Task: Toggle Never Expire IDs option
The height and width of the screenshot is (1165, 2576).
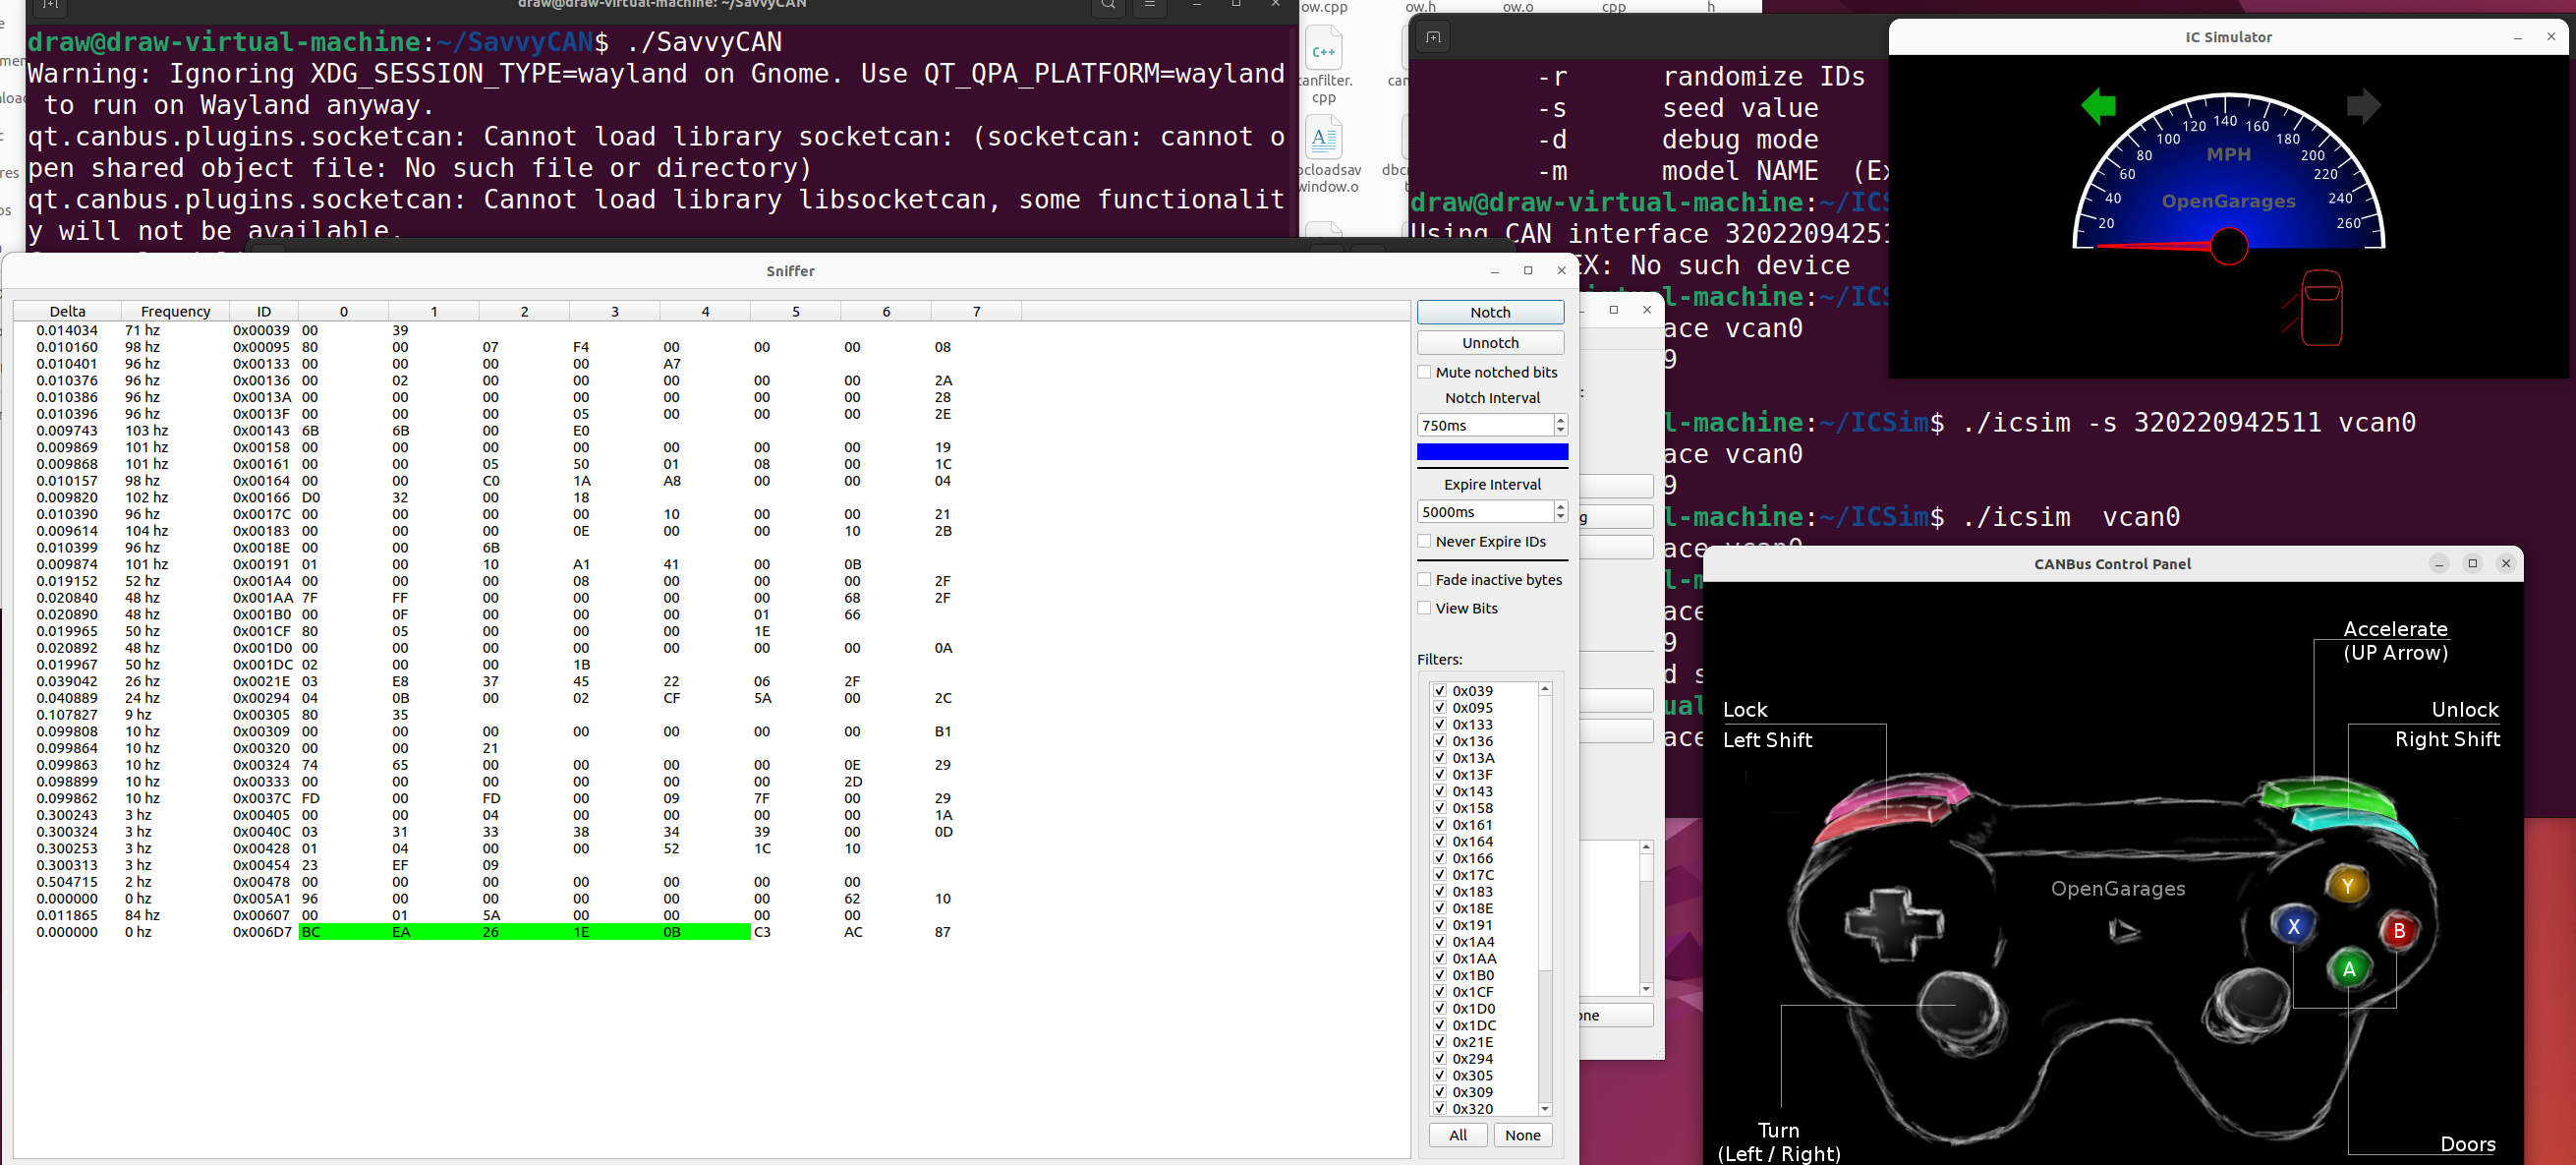Action: tap(1424, 541)
